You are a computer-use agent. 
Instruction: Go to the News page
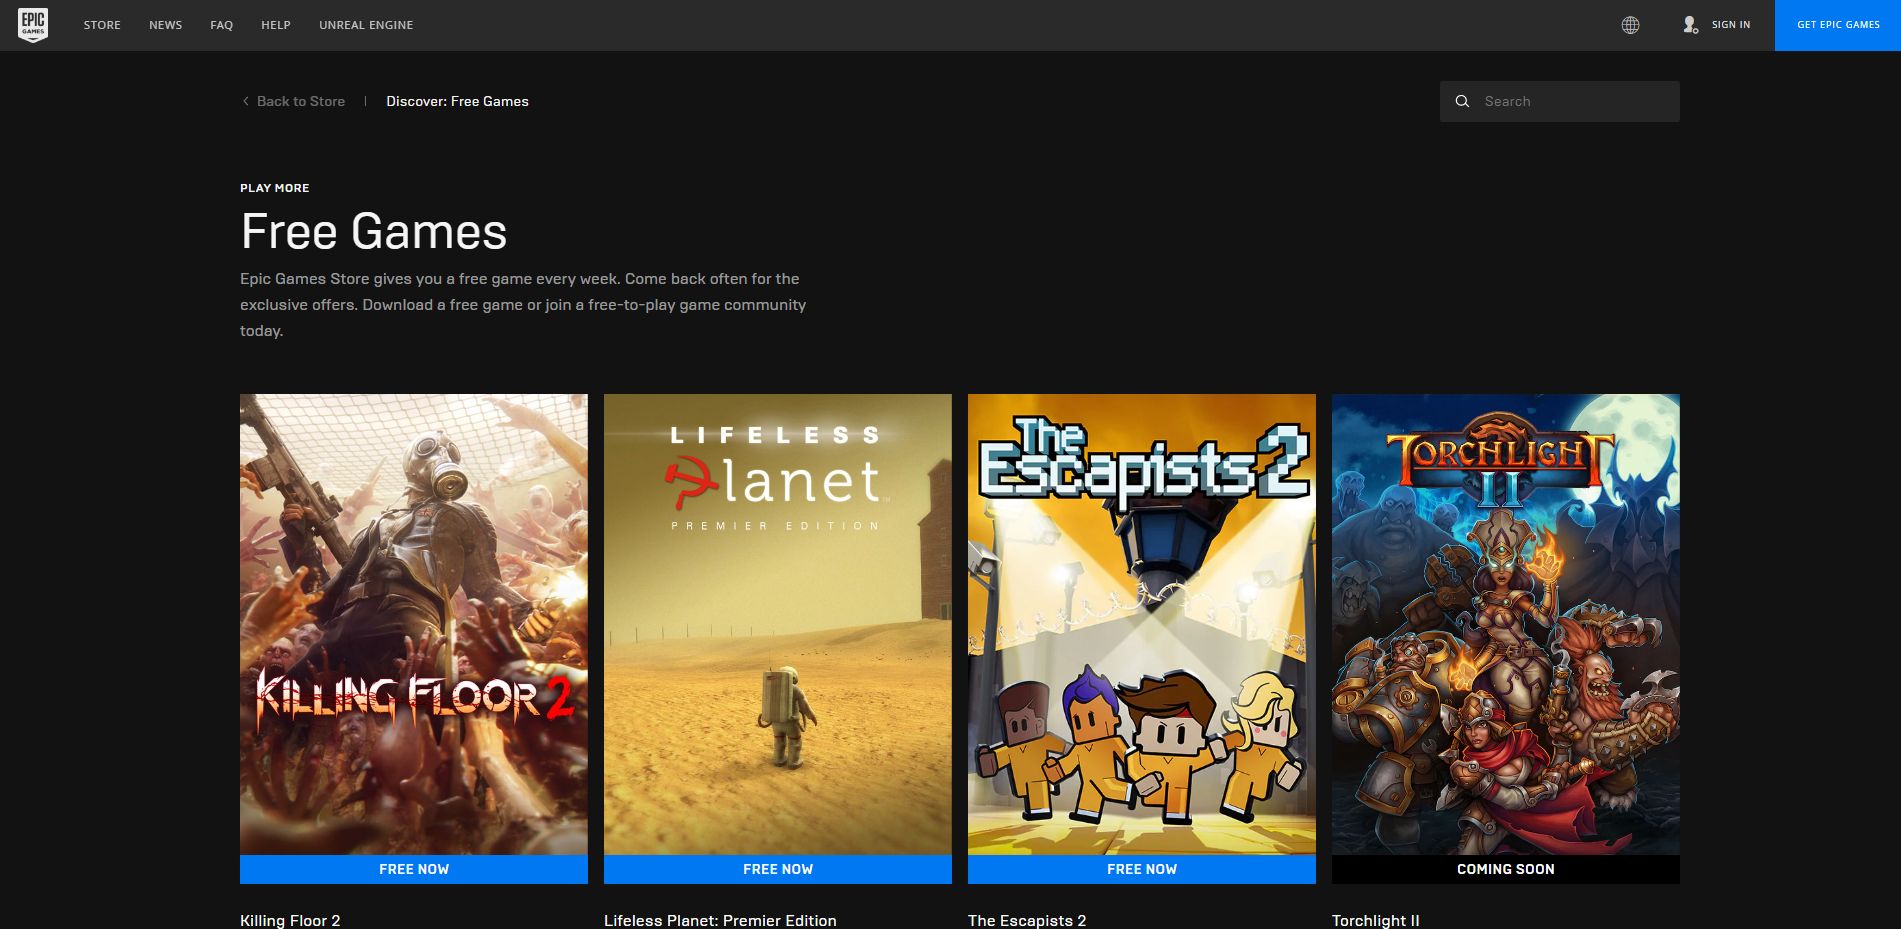(x=166, y=25)
